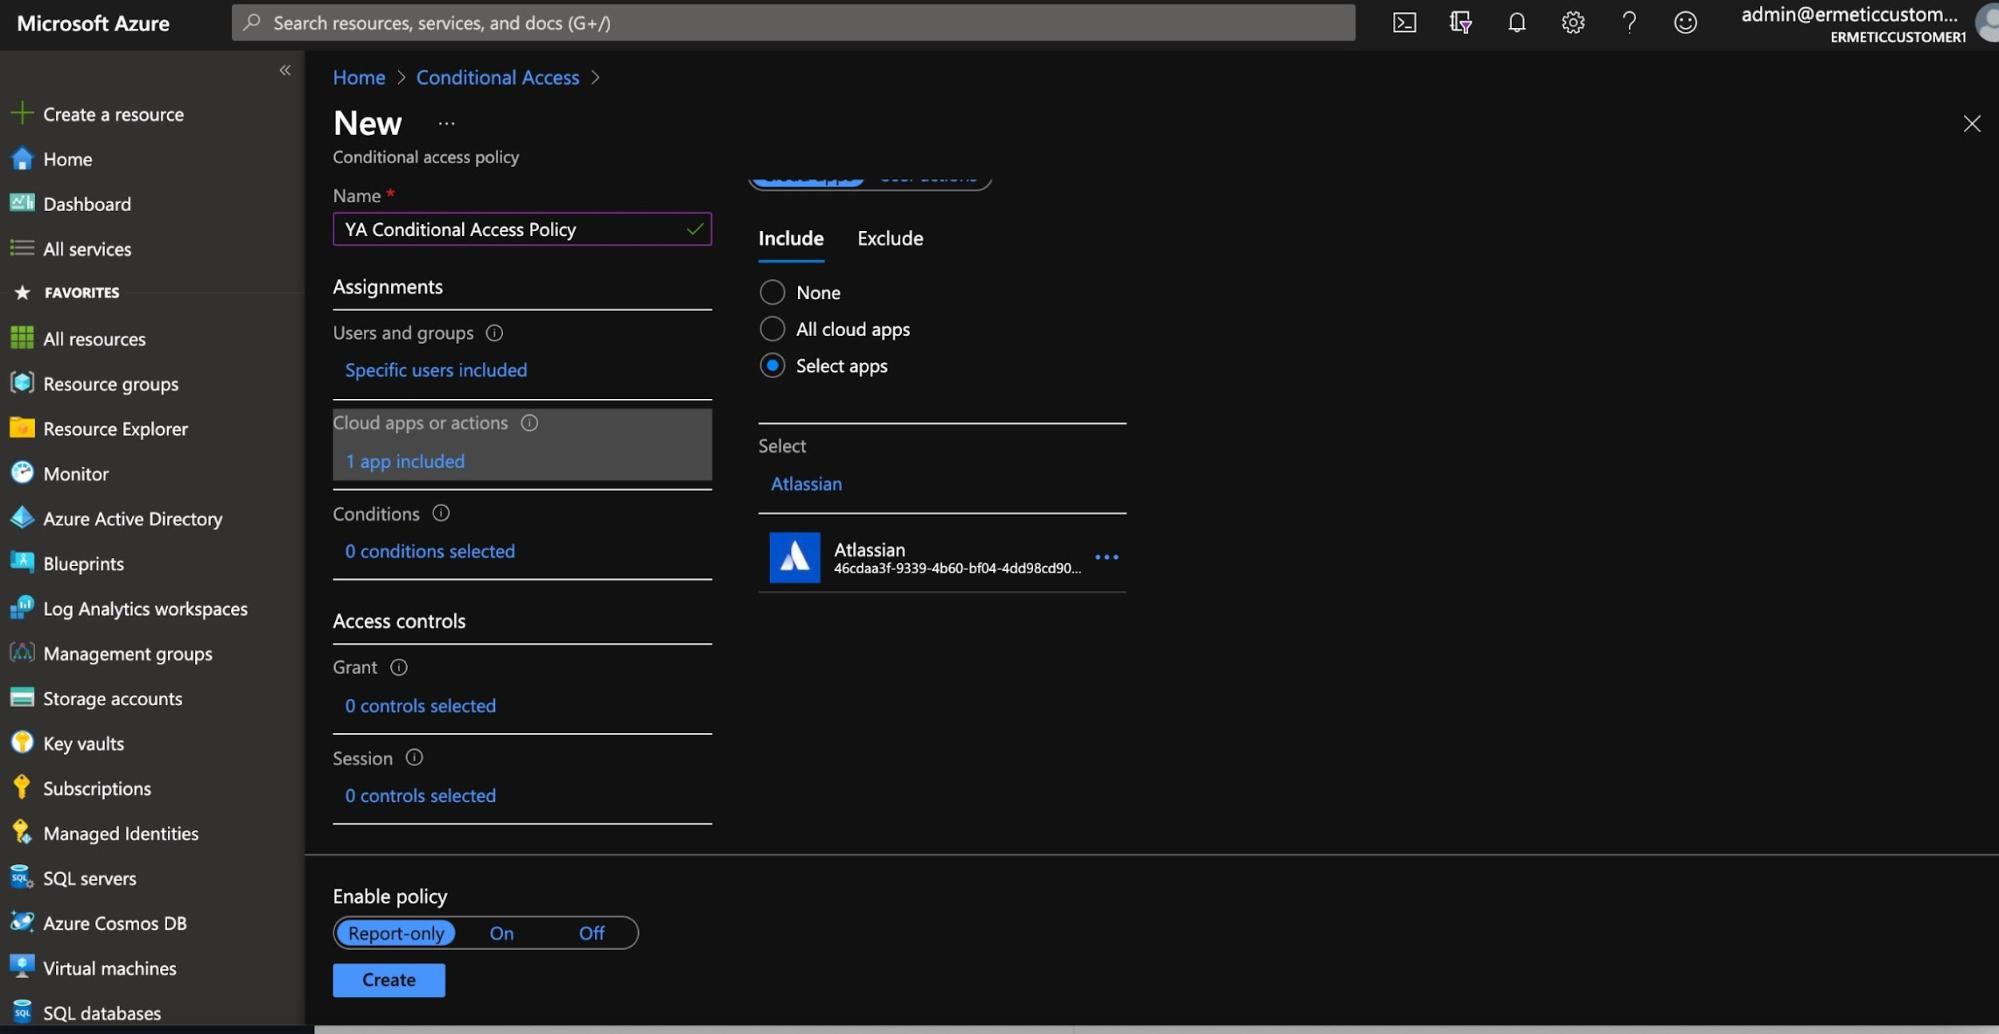
Task: Click the Azure search resources box
Action: (793, 22)
